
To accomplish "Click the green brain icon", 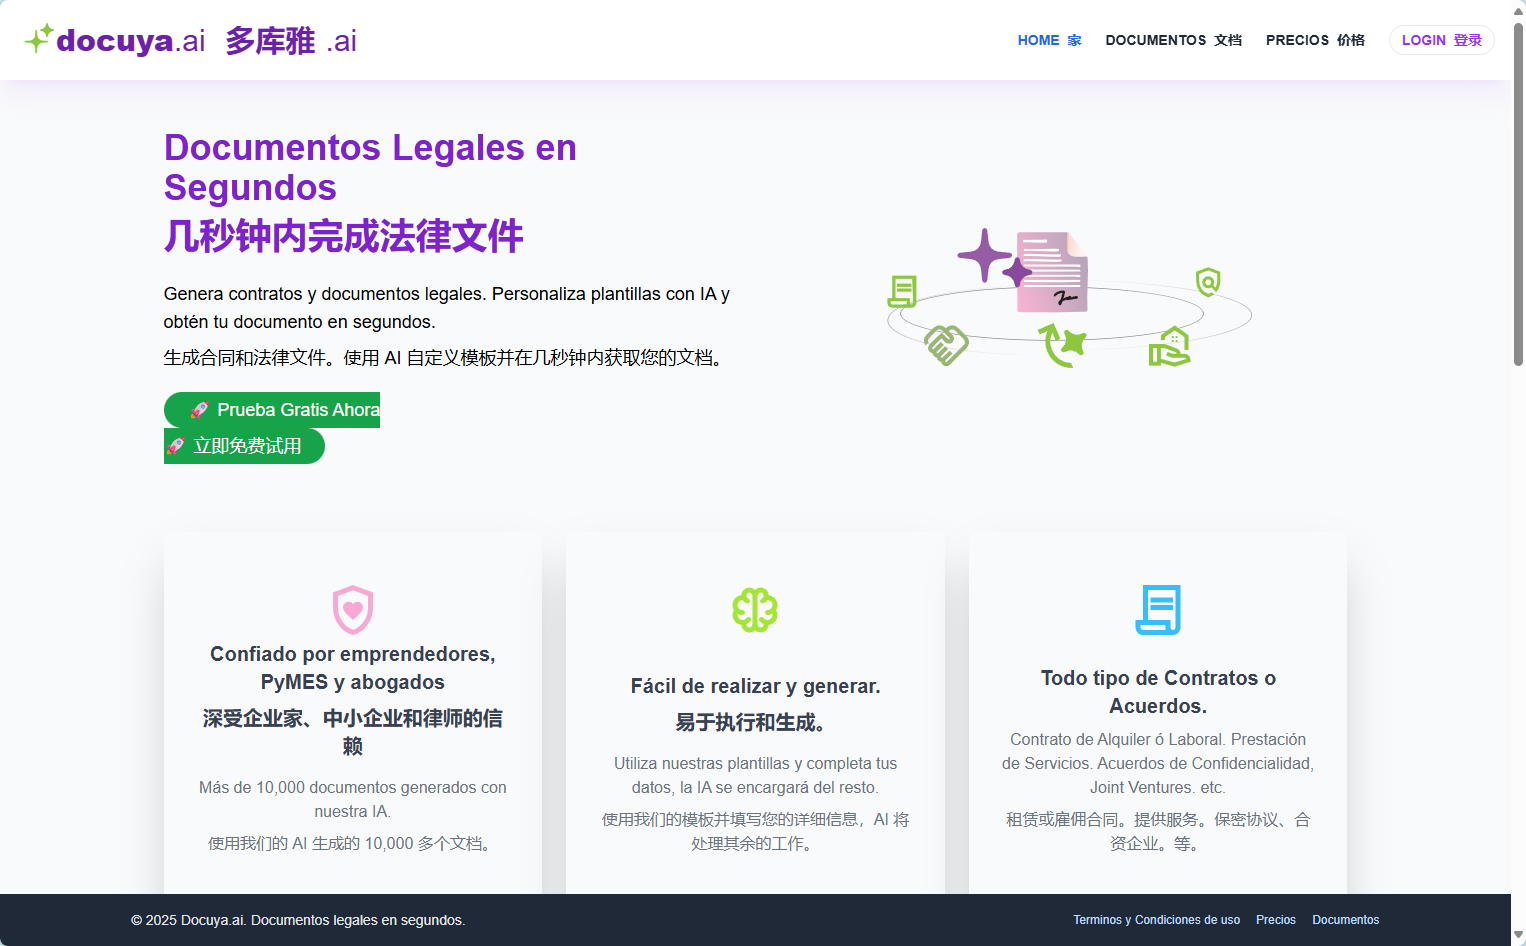I will (755, 610).
